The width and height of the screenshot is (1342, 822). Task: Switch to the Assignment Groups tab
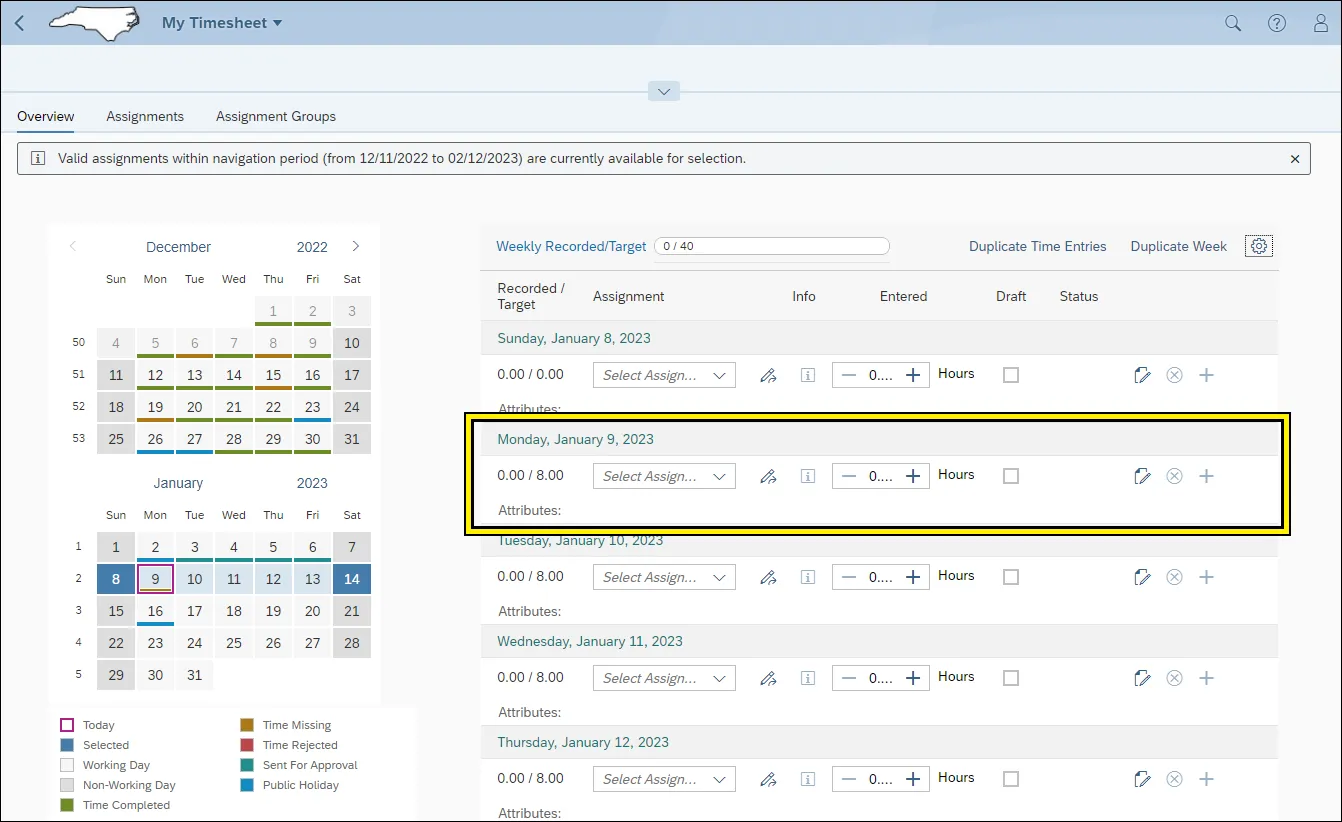[x=276, y=116]
